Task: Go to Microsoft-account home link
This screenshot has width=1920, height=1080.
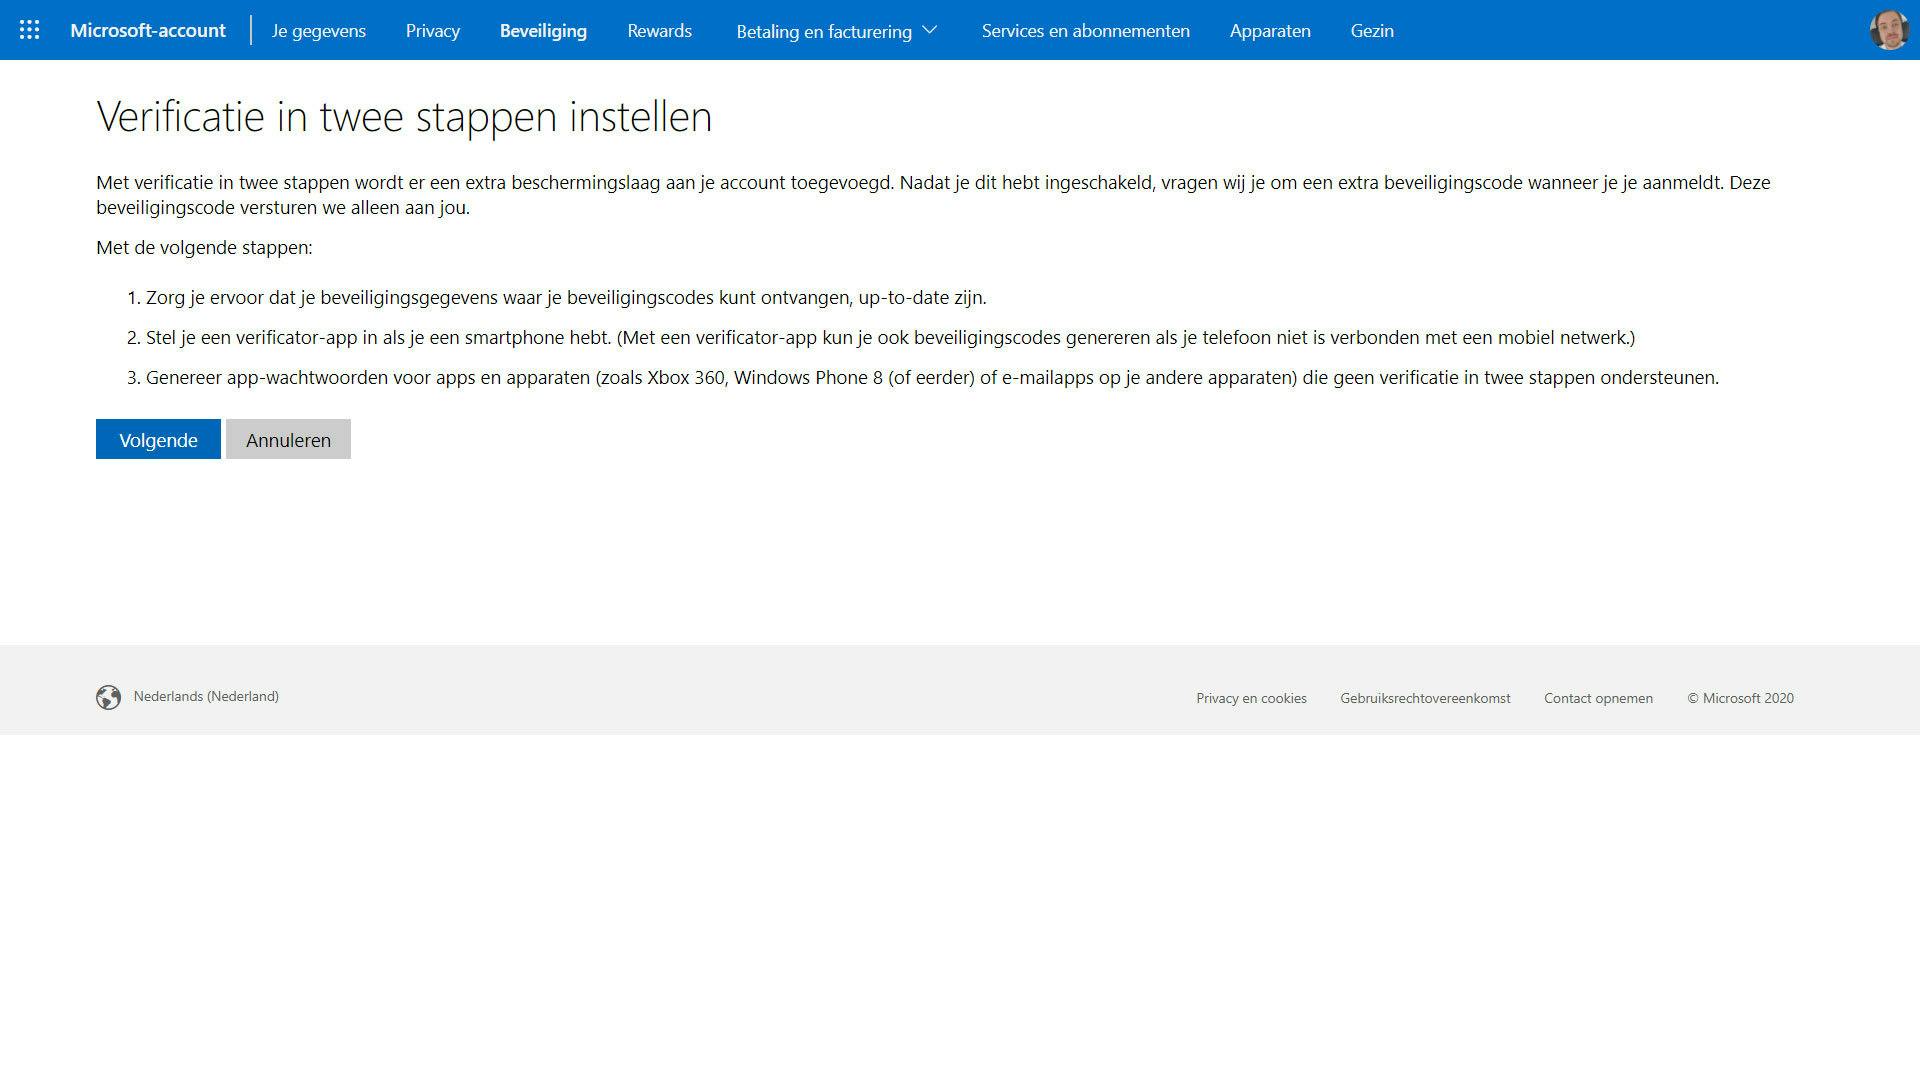Action: tap(148, 30)
